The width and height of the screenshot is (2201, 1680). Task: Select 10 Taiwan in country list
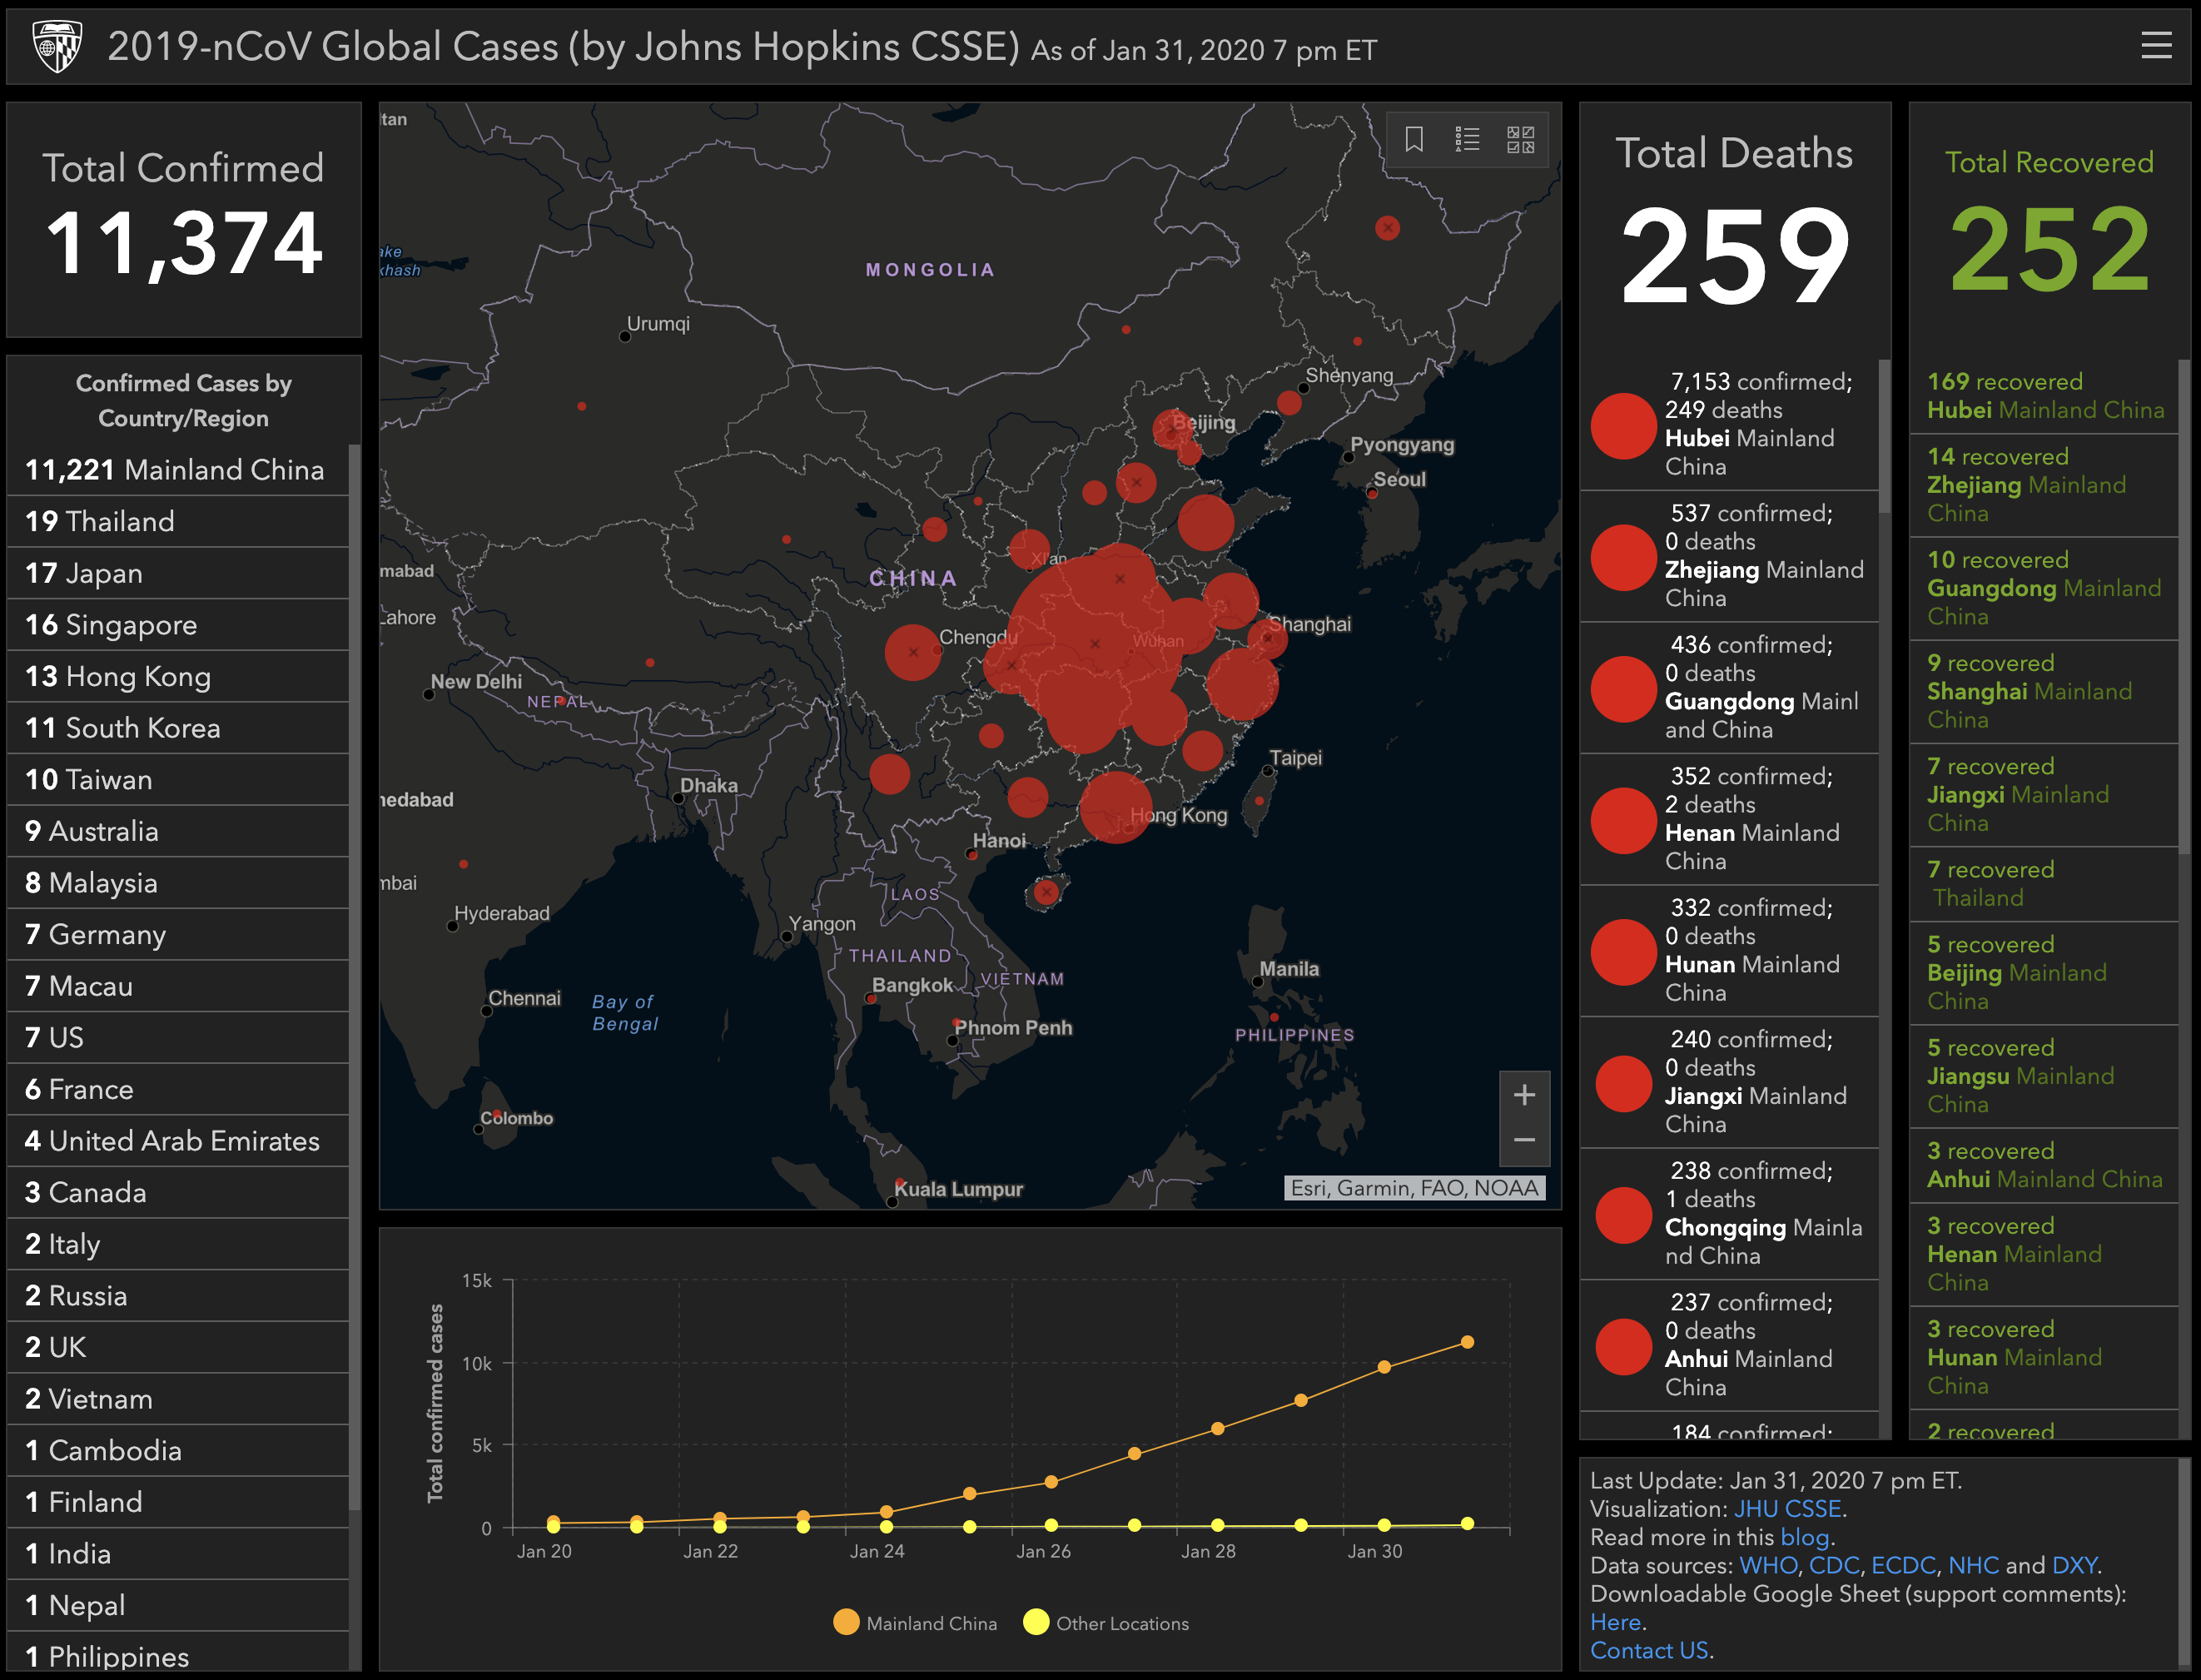pyautogui.click(x=178, y=780)
